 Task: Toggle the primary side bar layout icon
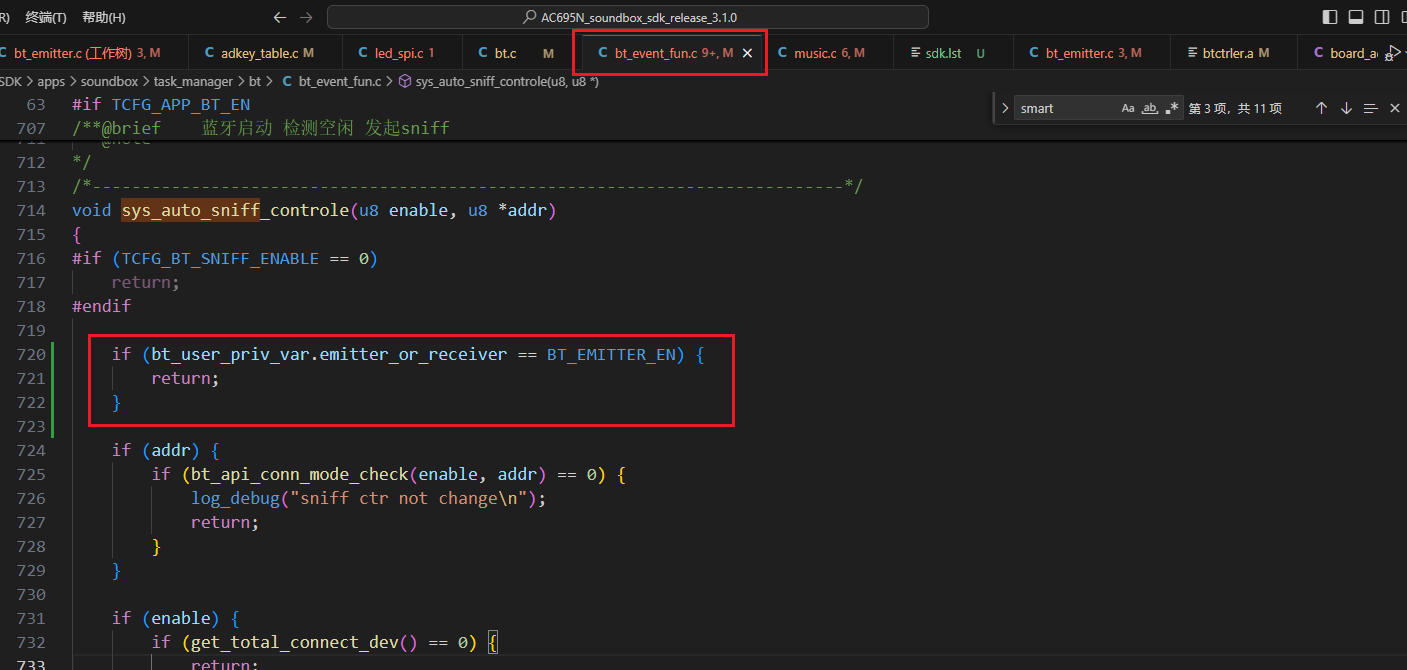(x=1330, y=17)
